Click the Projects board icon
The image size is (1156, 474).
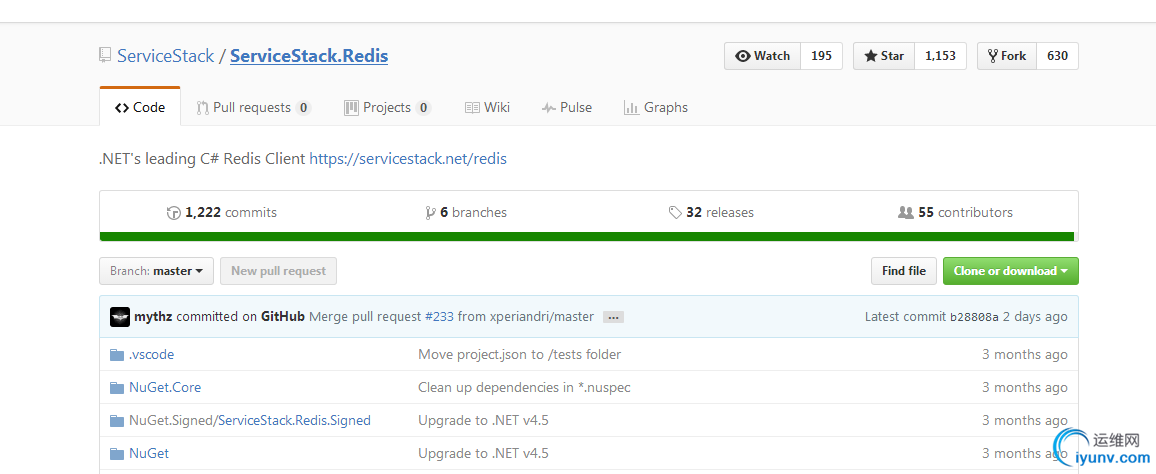click(351, 108)
